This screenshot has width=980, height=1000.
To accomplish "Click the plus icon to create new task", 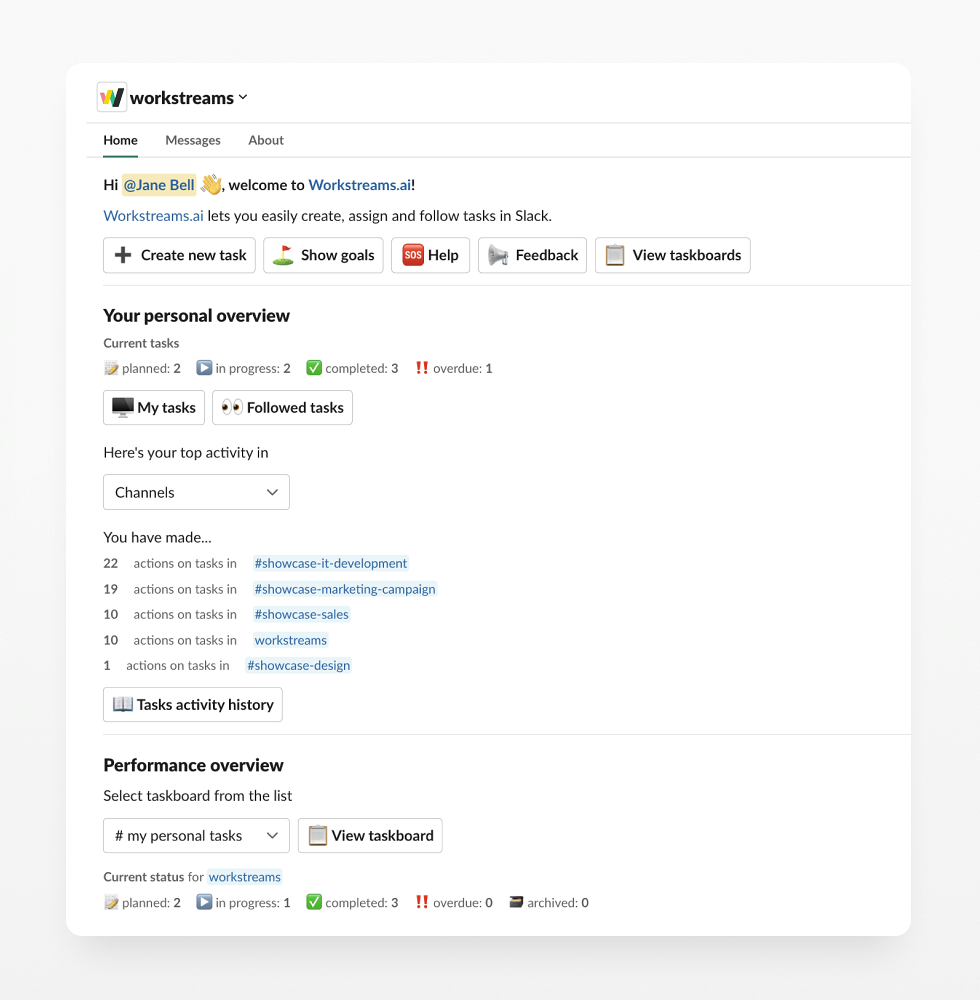I will click(123, 255).
